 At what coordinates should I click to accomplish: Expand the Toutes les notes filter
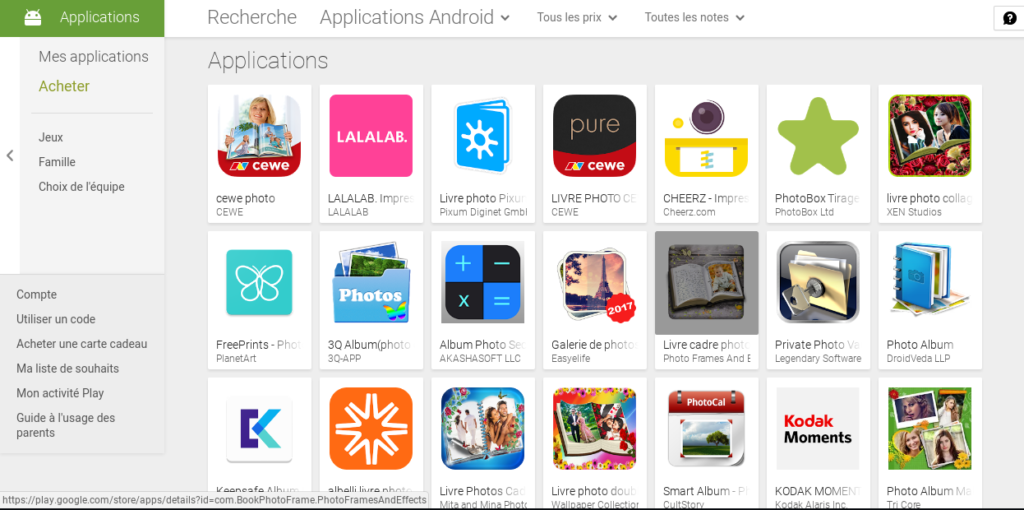[x=694, y=18]
